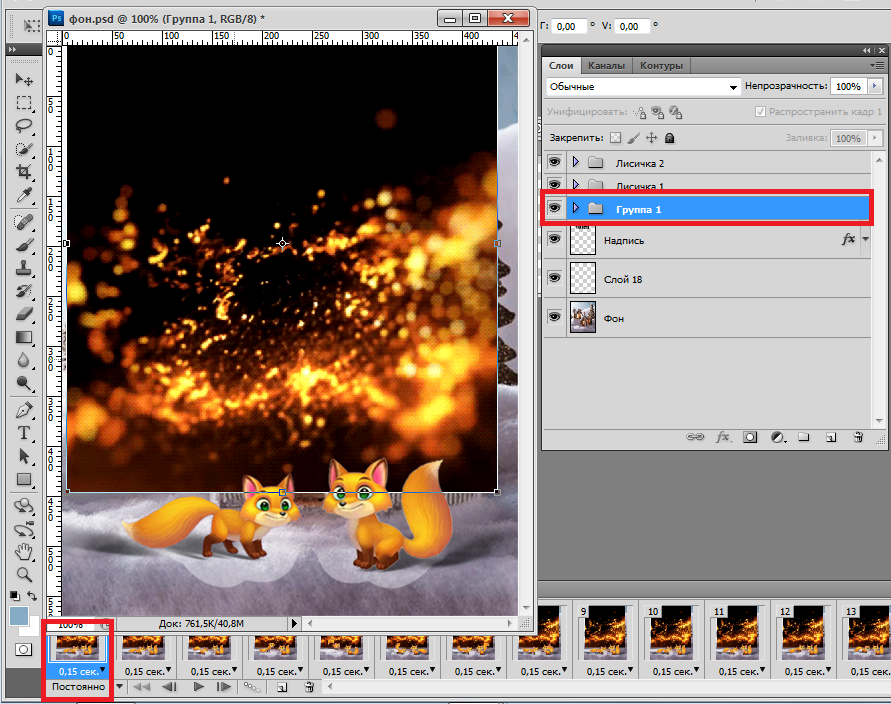
Task: Hide the Фон layer
Action: [x=554, y=316]
